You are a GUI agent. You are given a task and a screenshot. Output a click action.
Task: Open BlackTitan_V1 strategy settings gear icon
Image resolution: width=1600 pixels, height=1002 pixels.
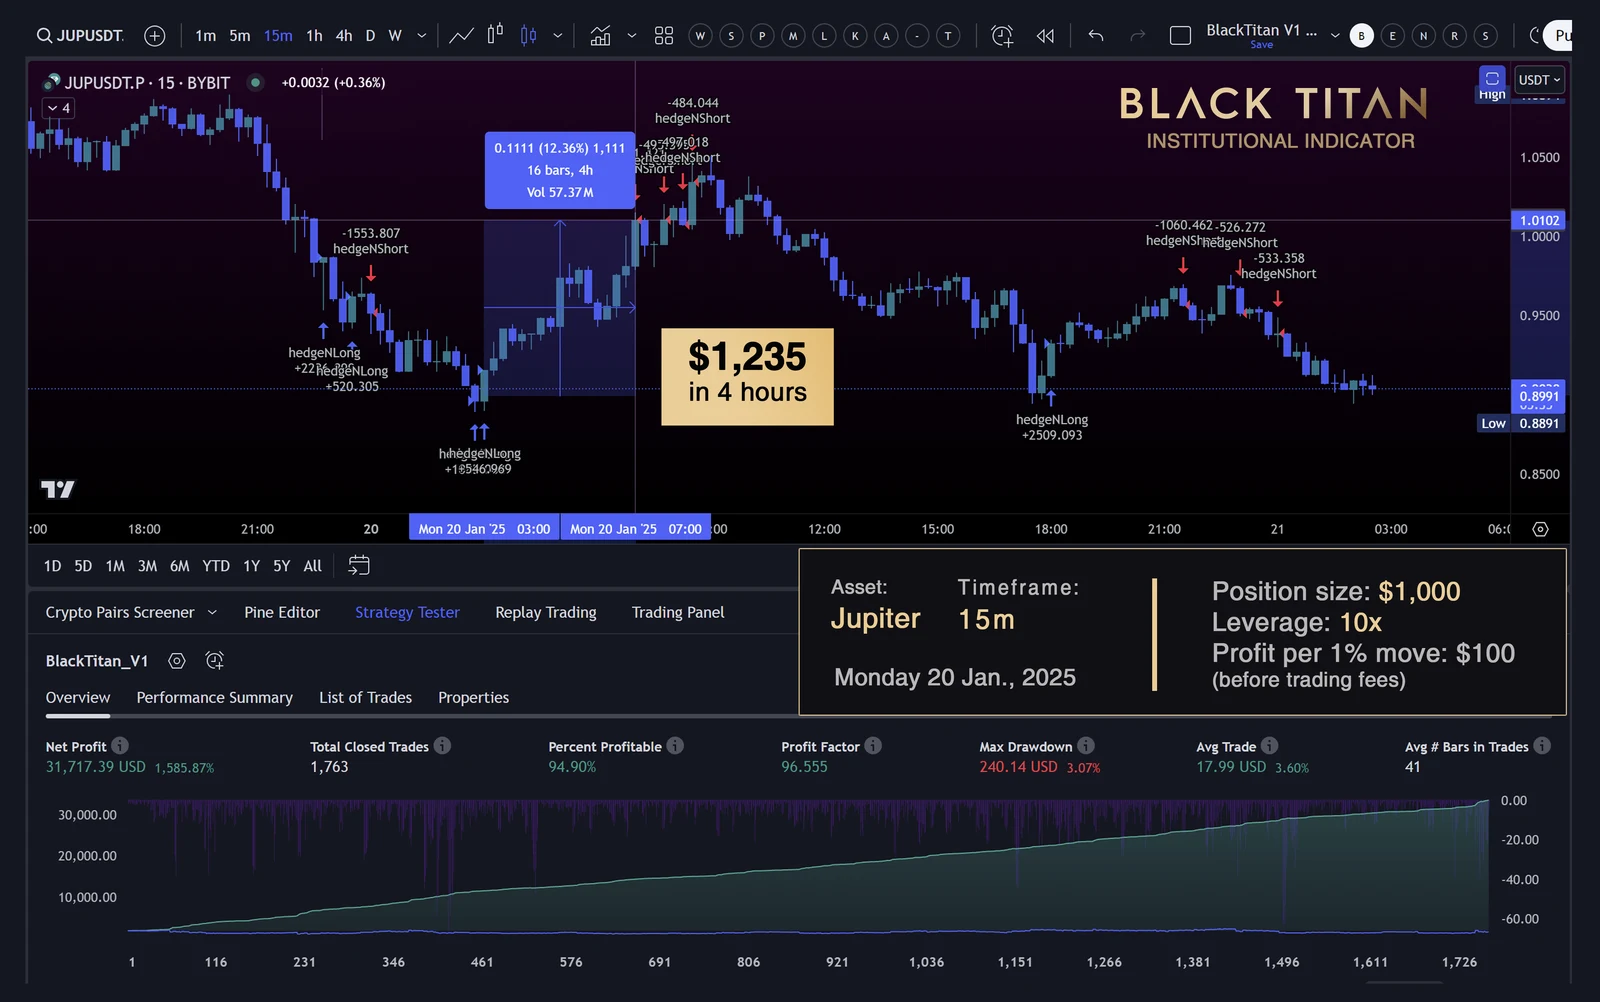point(177,661)
